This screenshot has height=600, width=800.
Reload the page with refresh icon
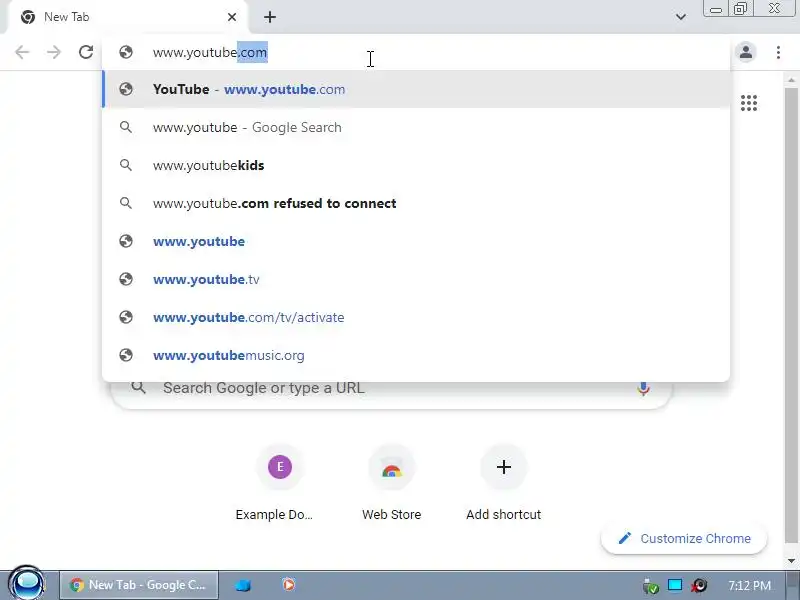[x=86, y=52]
